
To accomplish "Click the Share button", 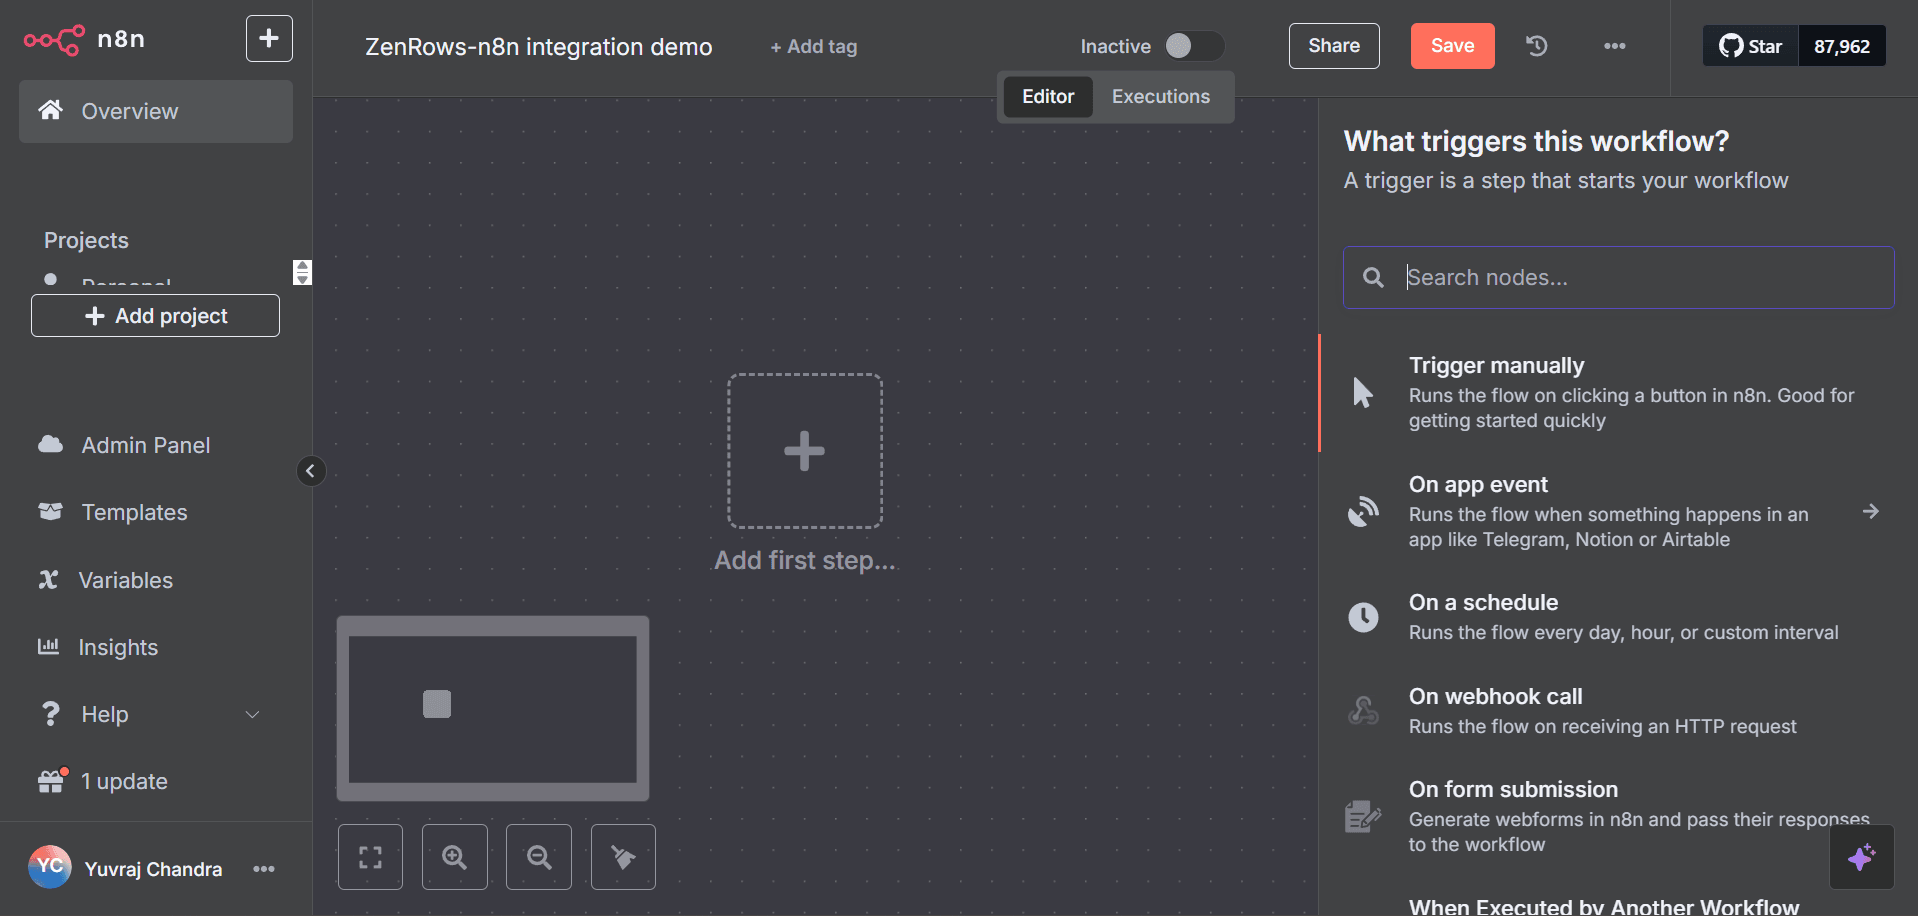I will tap(1334, 46).
